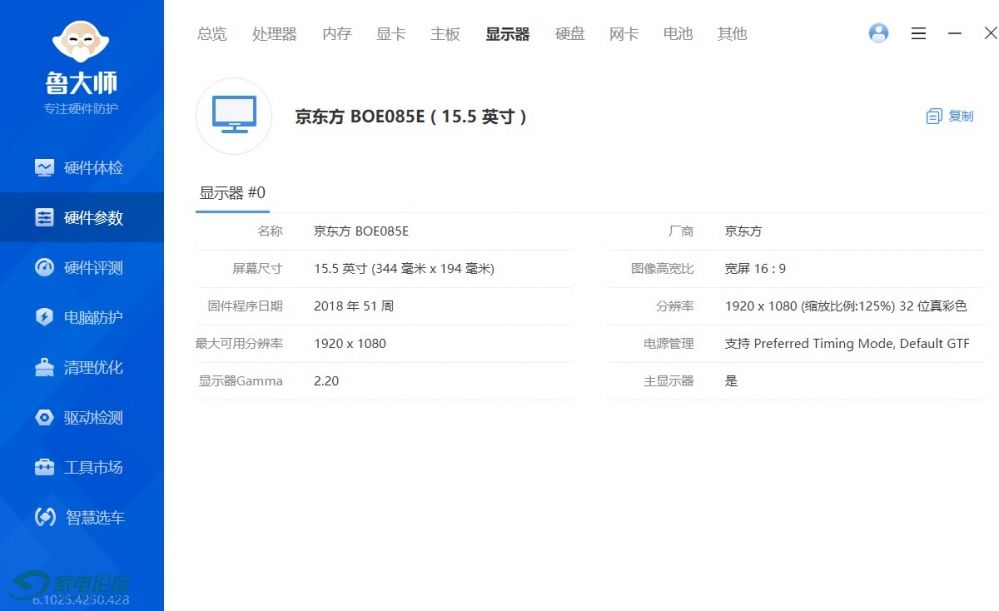Screen dimensions: 999x611
Task: Click the 最大可用分辨率 value 1920 x 1080
Action: 350,343
